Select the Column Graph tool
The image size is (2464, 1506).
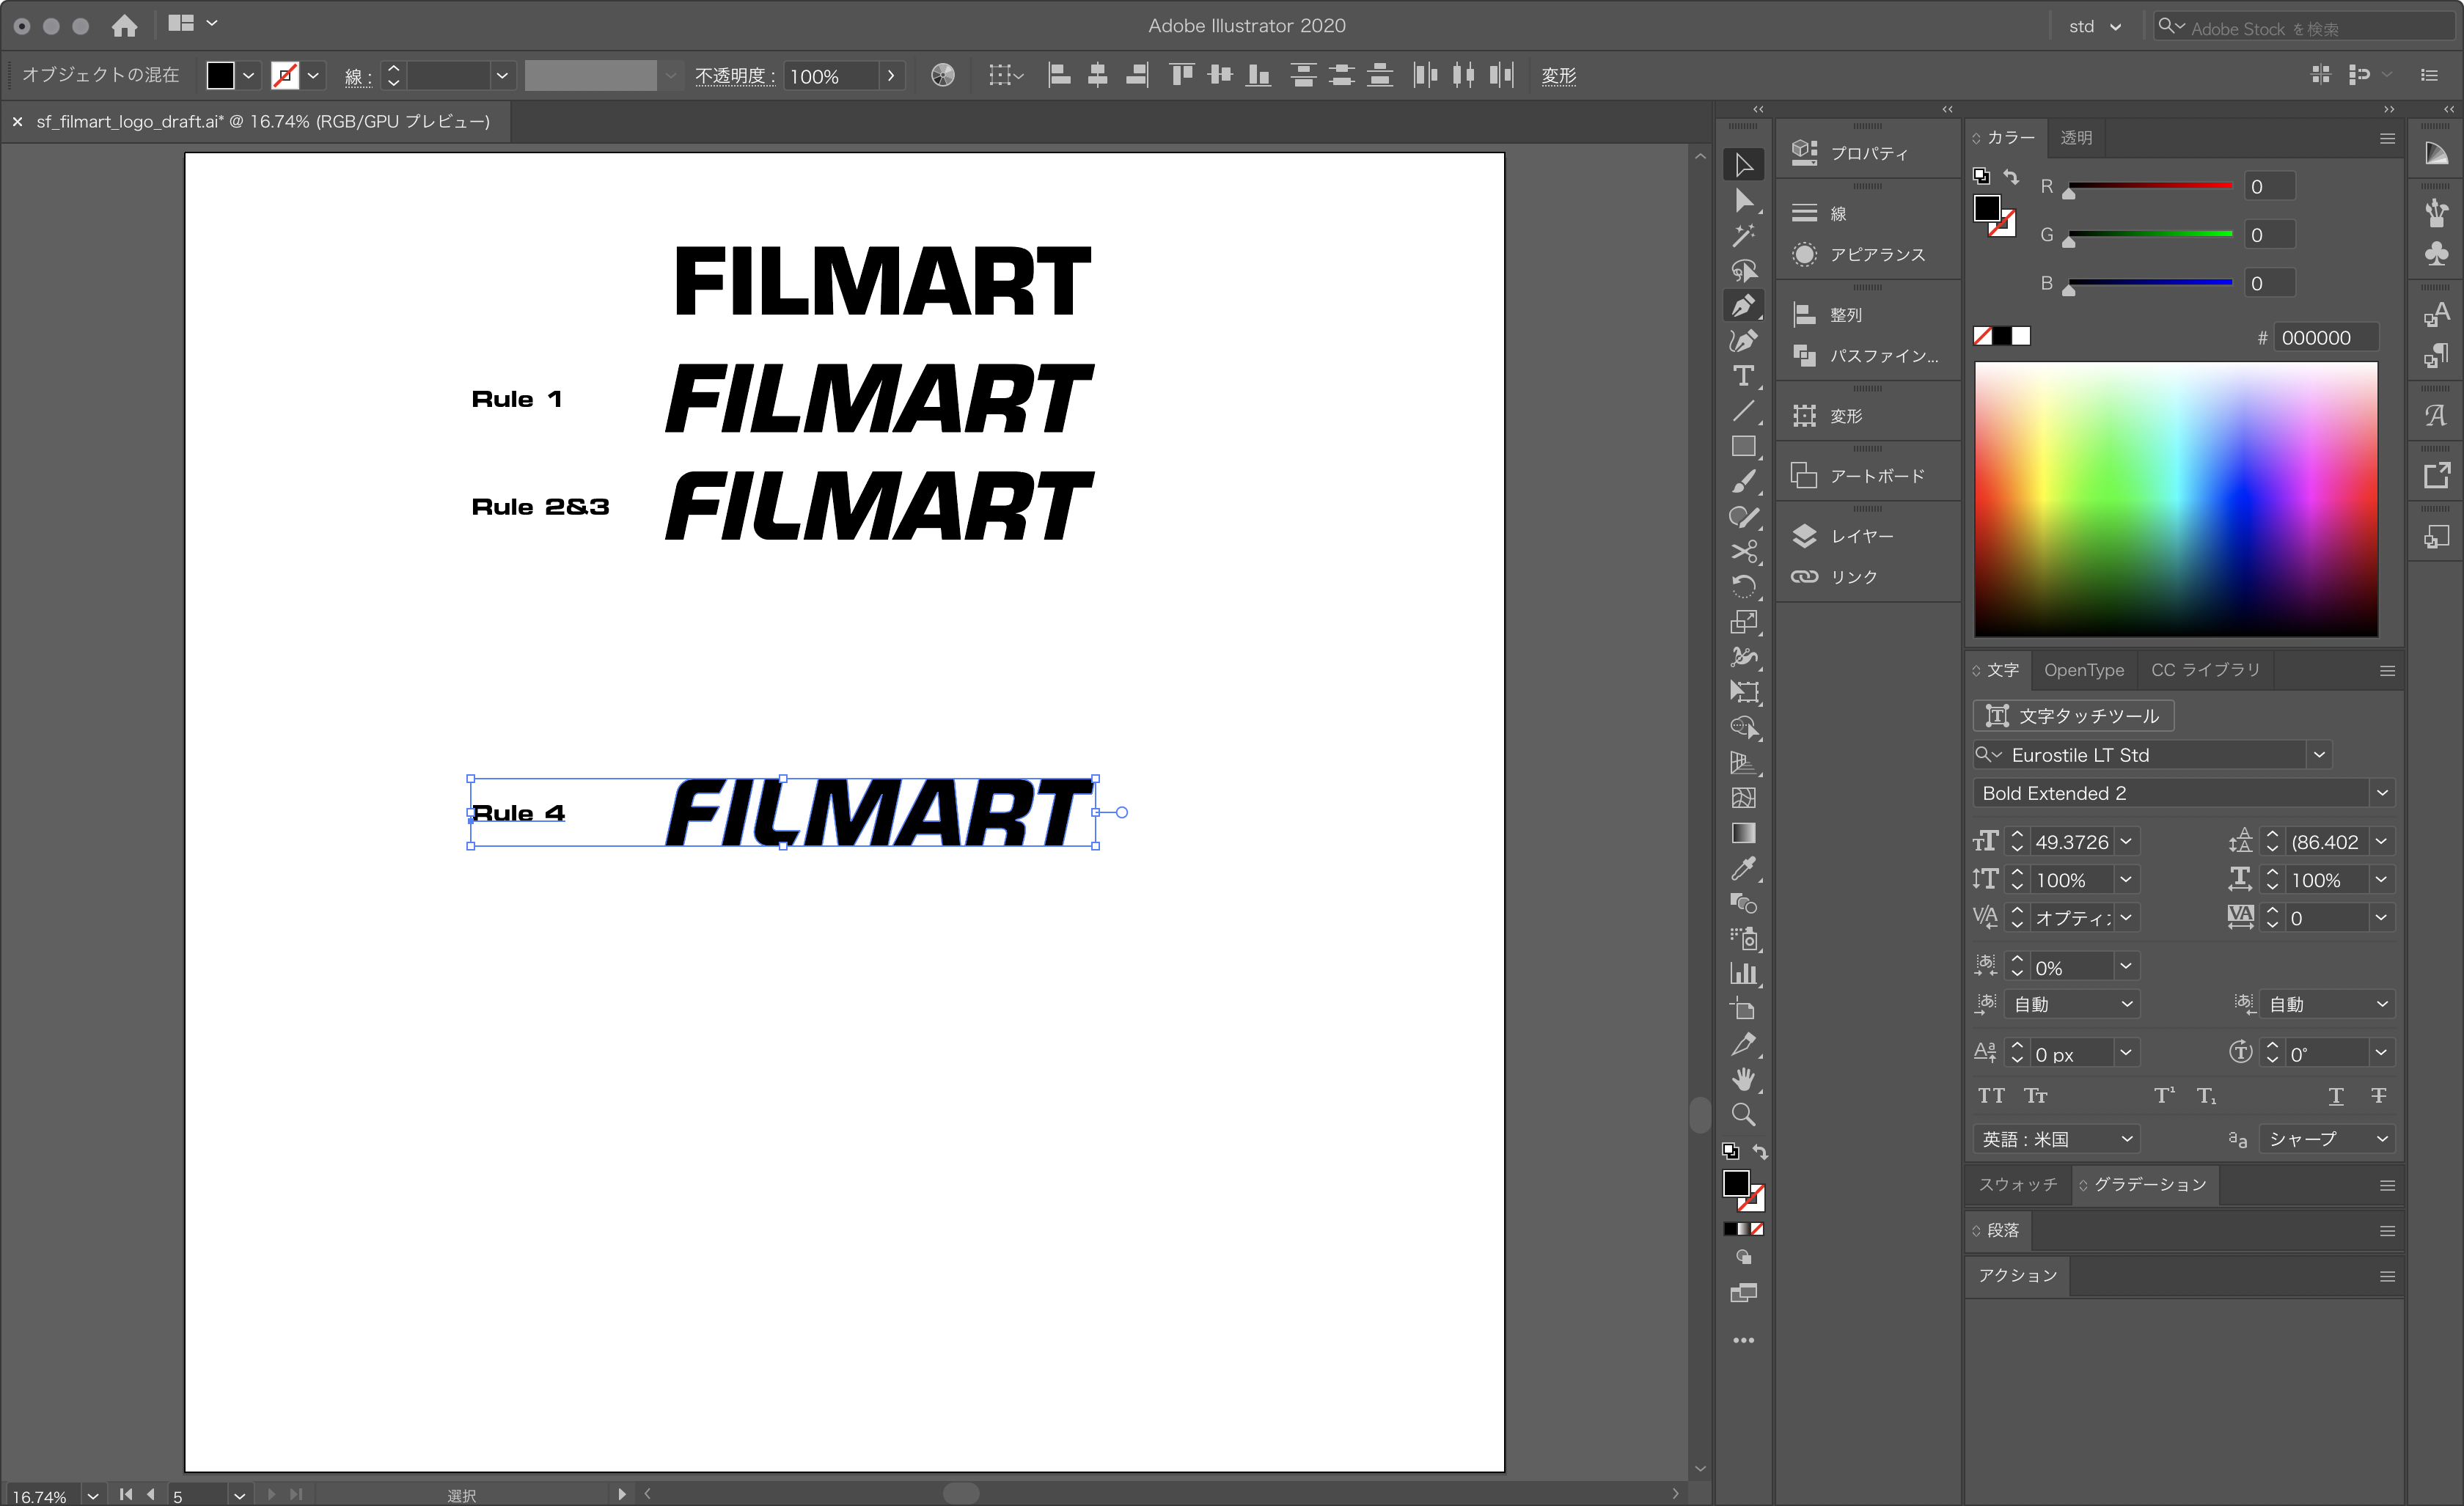pos(1743,973)
